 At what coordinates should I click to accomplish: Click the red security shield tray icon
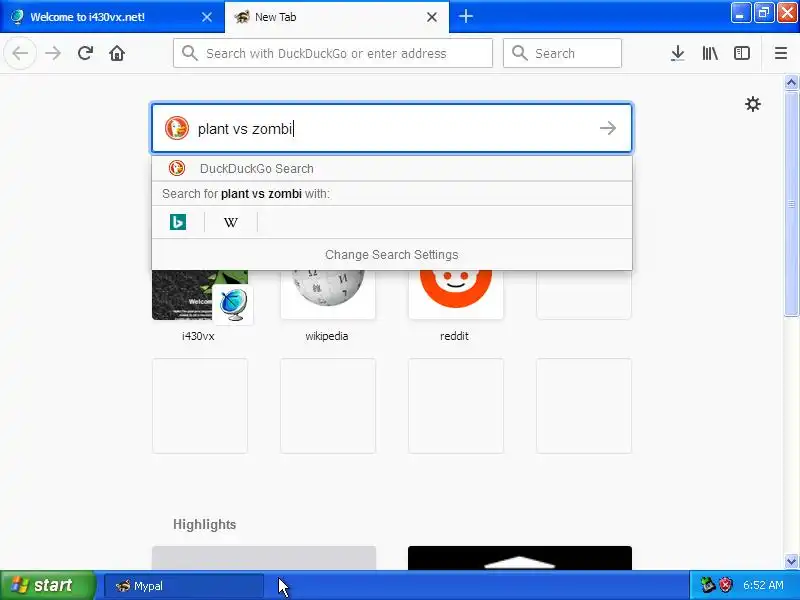[725, 585]
